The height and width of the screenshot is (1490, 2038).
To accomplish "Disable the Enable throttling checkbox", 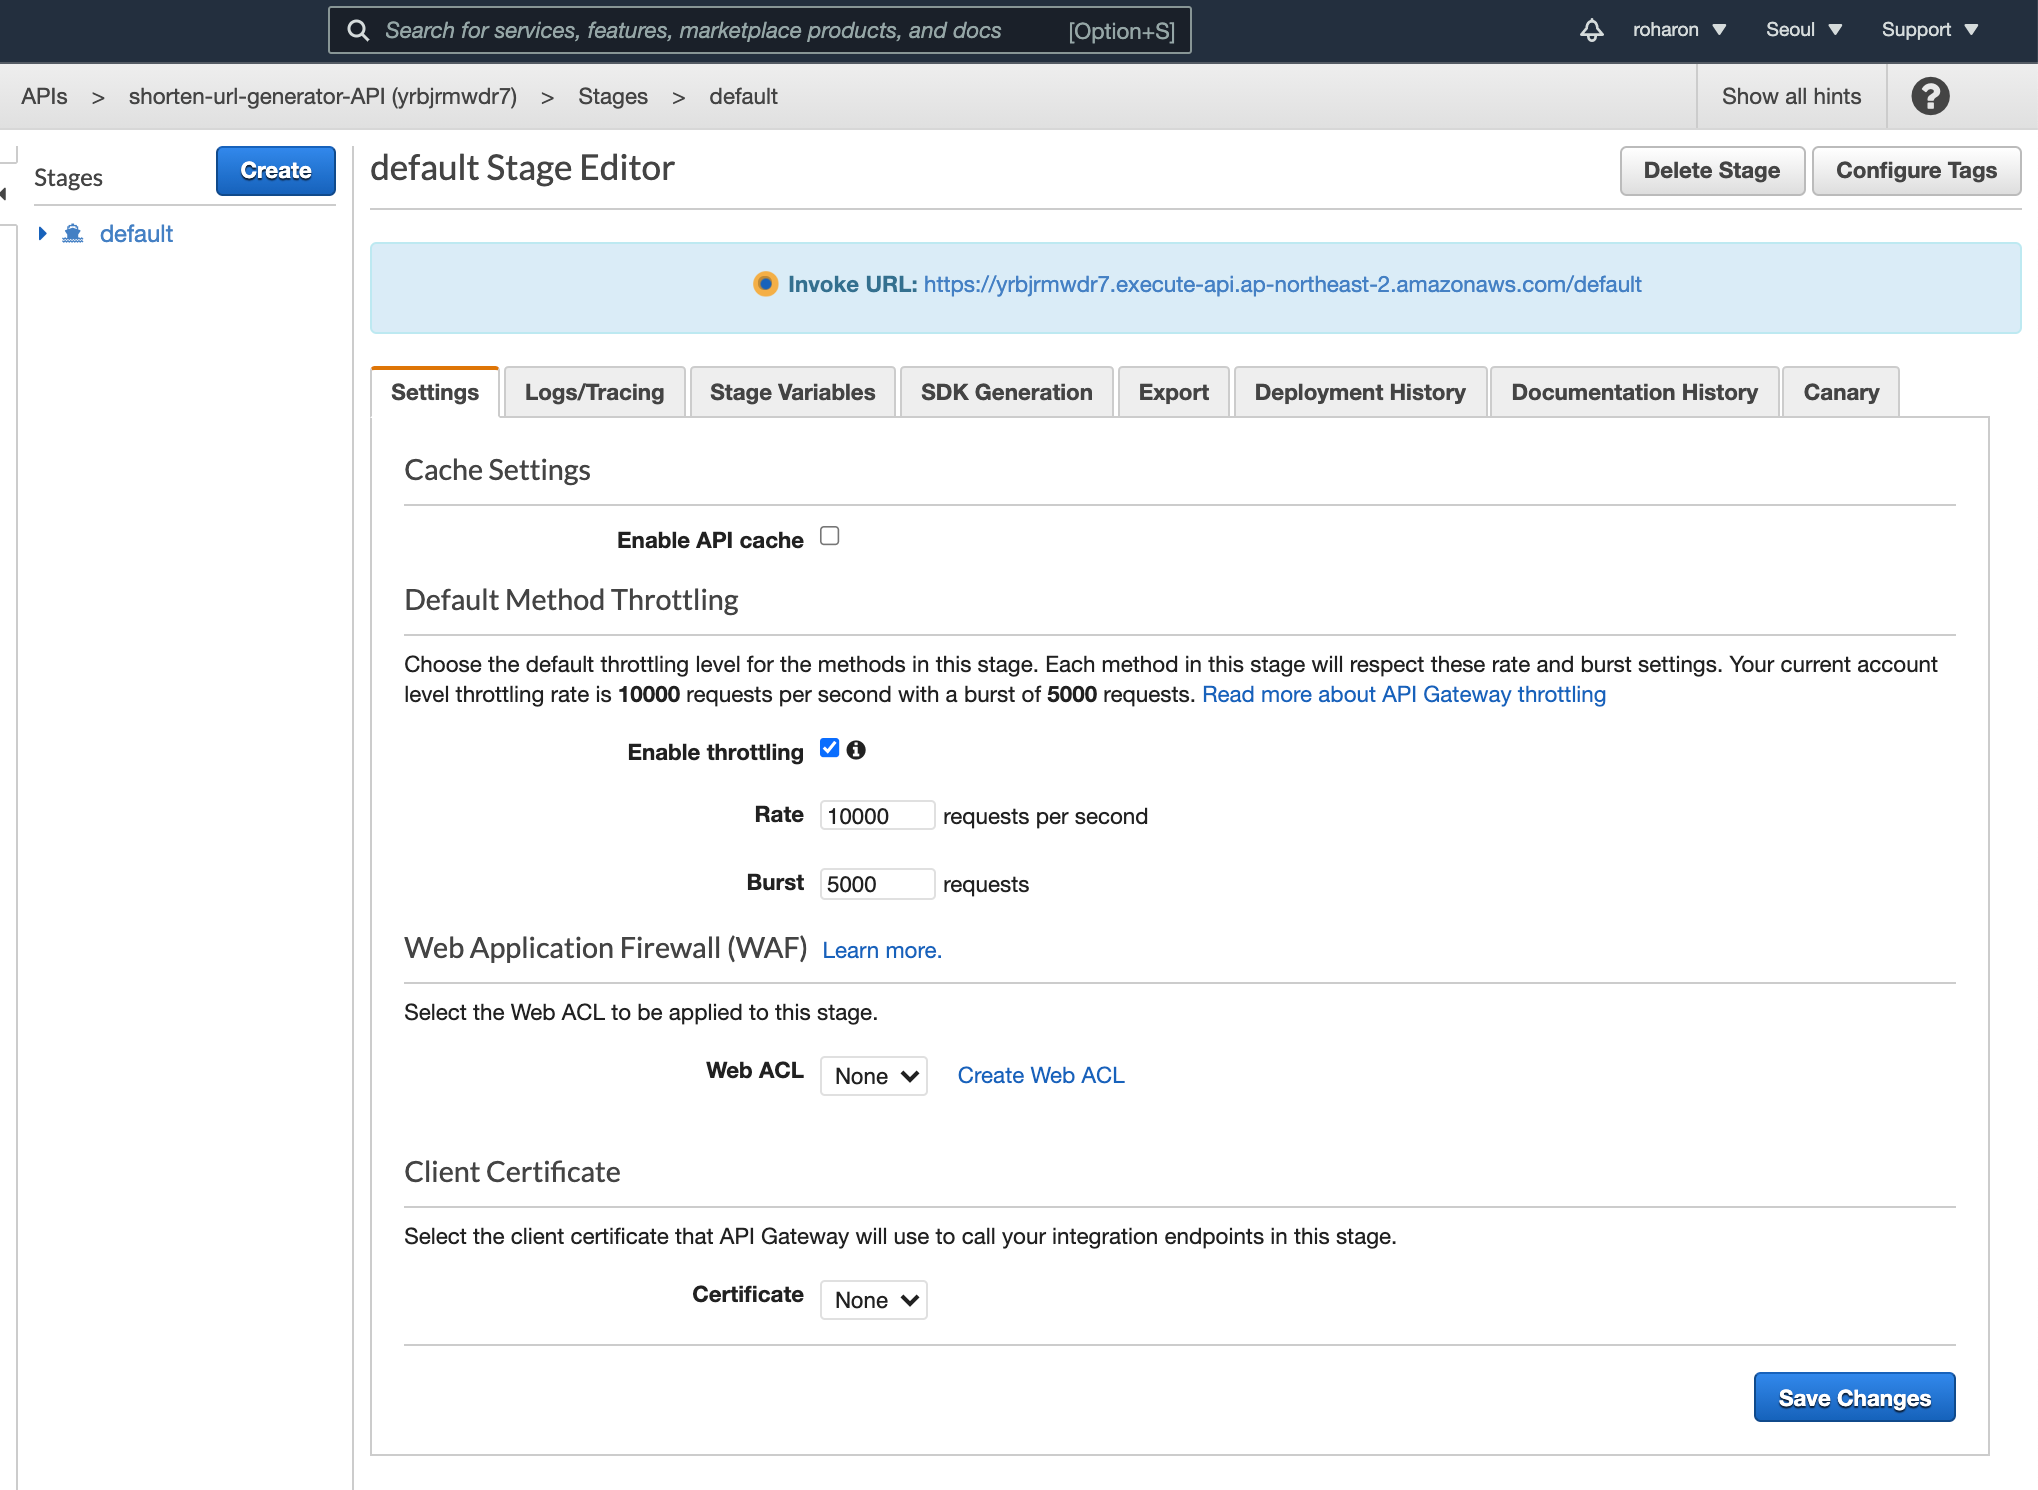I will point(829,748).
